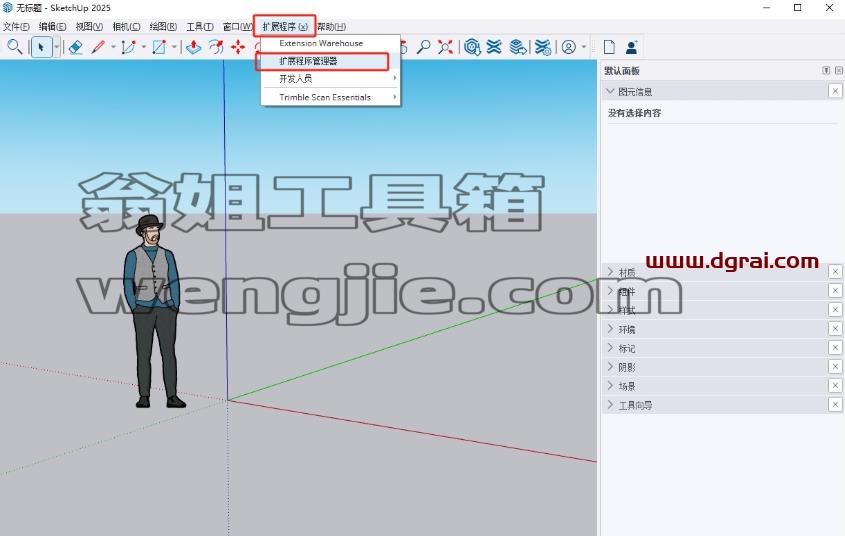Open the 文件(F) menu
The height and width of the screenshot is (536, 845).
pos(16,26)
